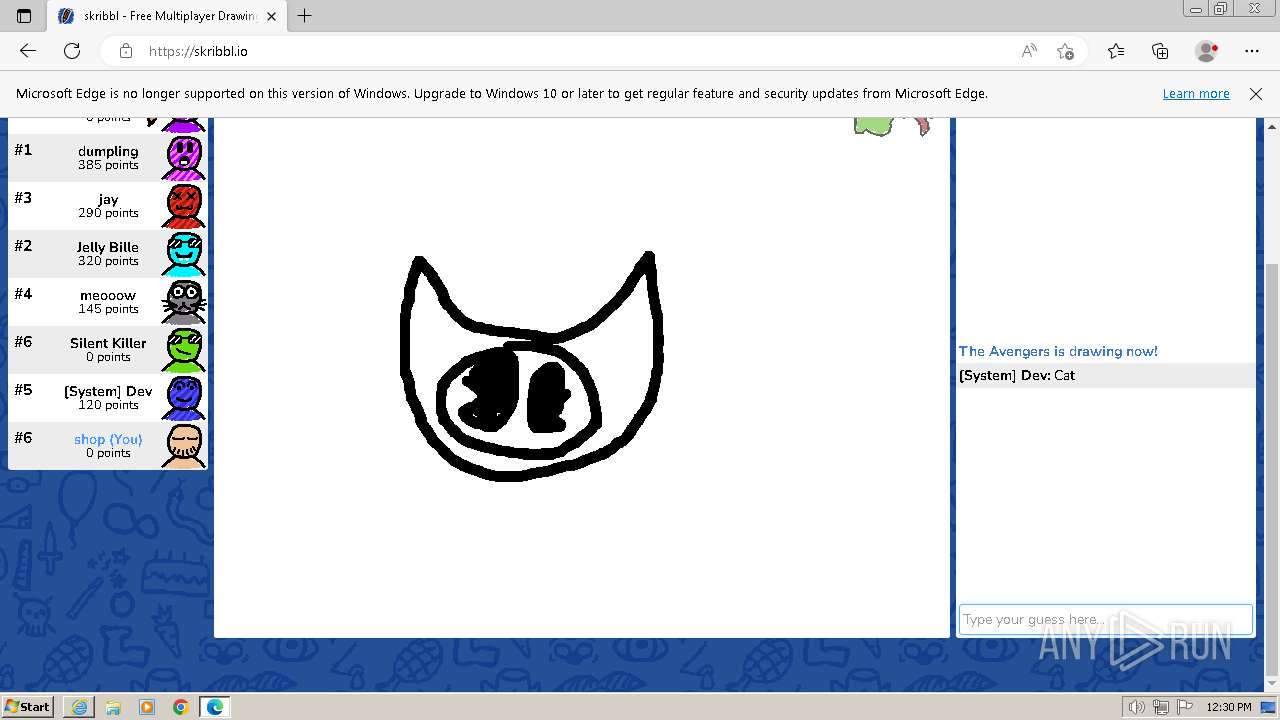Open Chrome from taskbar
The width and height of the screenshot is (1280, 720).
coord(181,707)
